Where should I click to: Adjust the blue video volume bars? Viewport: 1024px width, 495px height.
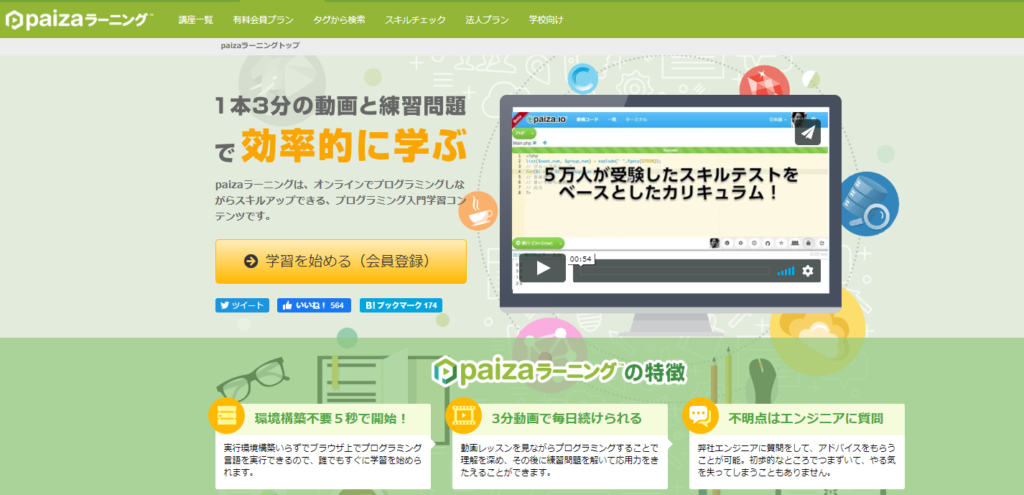[786, 271]
